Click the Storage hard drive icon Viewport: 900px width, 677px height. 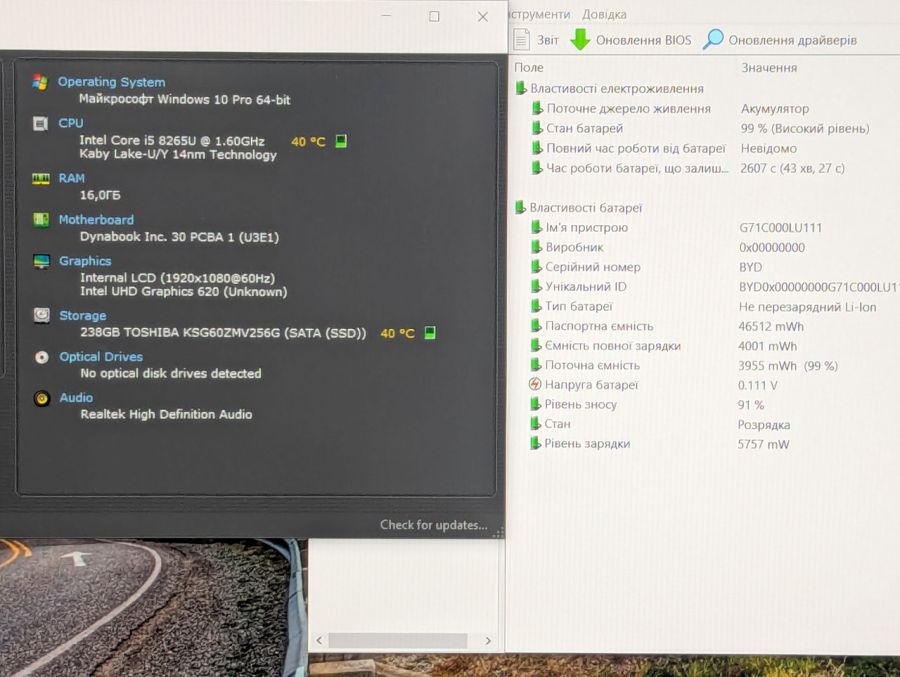click(41, 315)
